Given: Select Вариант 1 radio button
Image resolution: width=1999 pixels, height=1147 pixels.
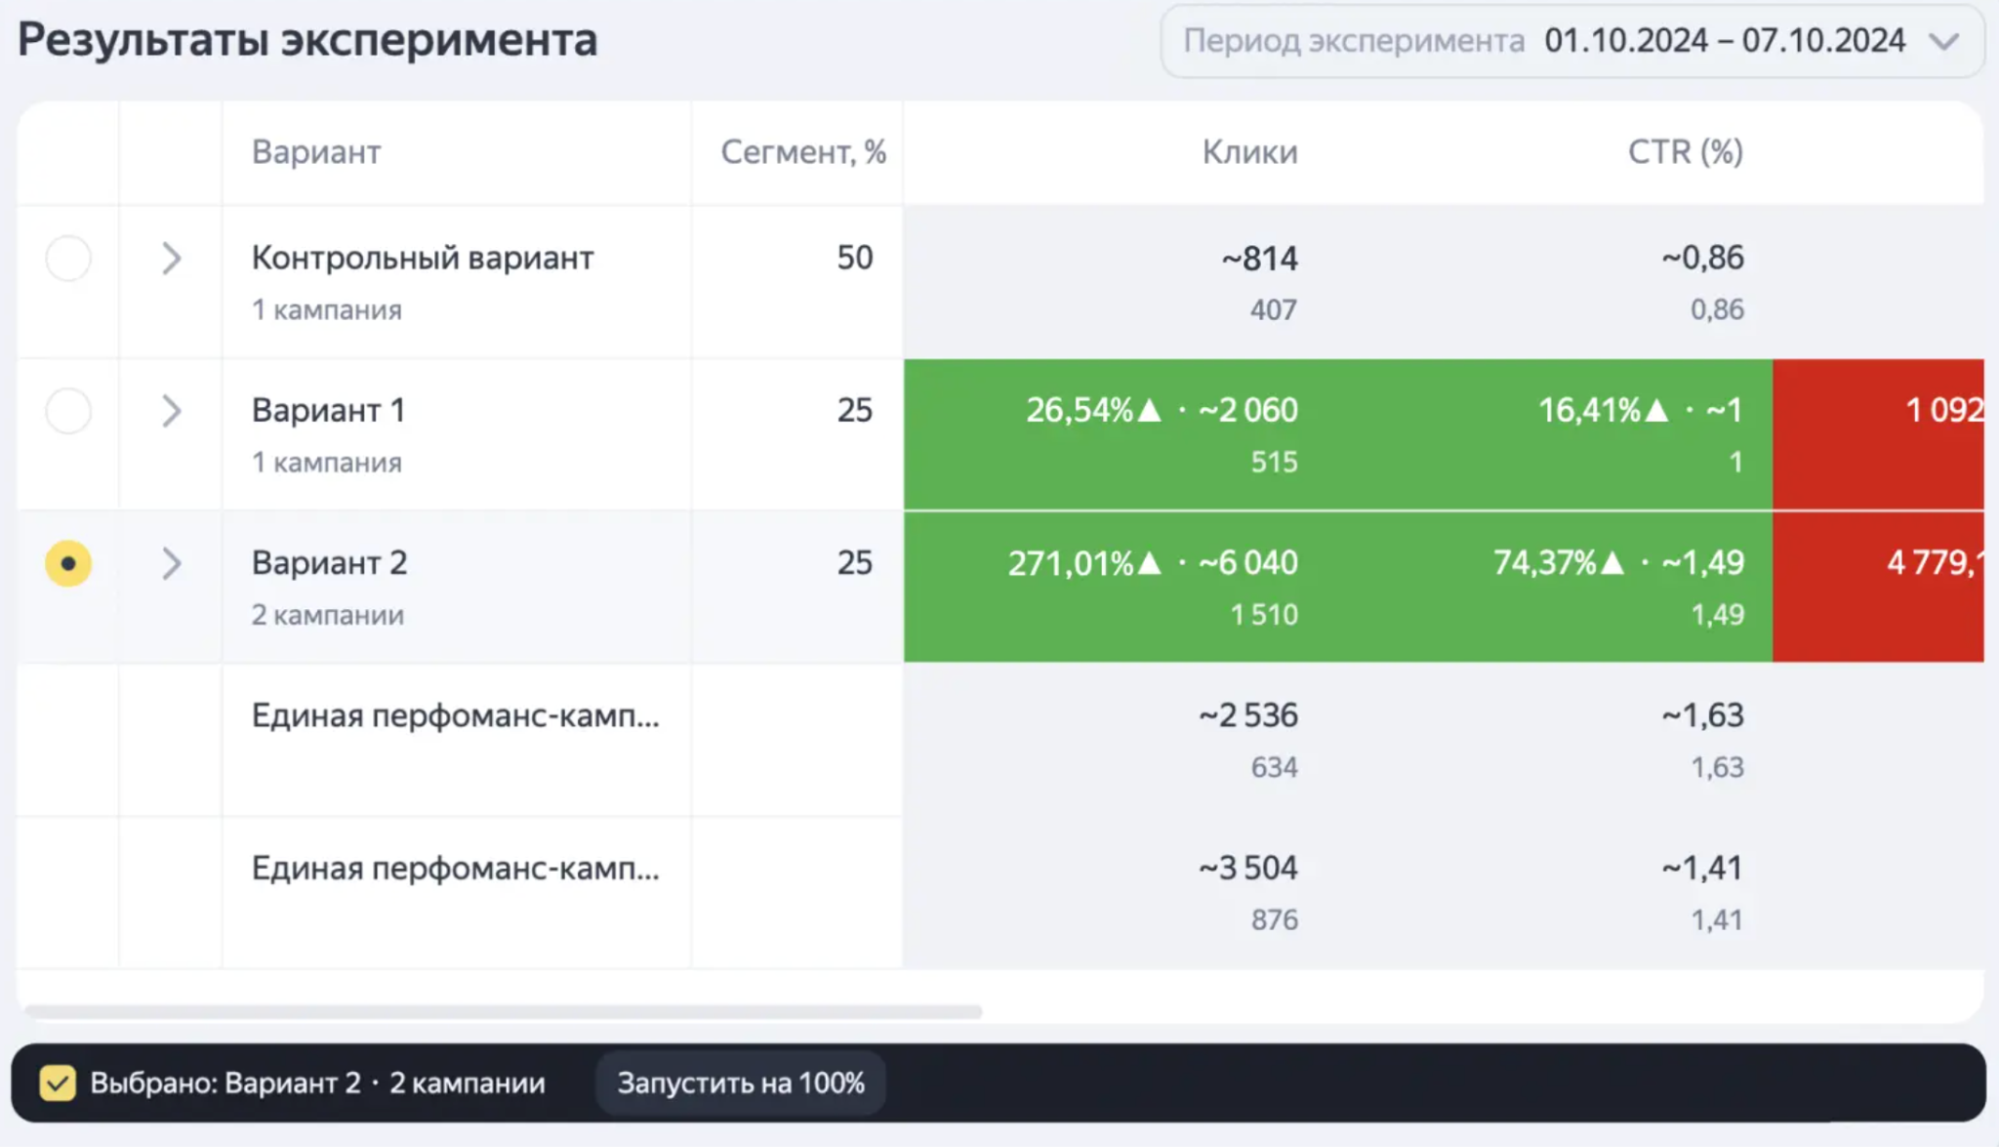Looking at the screenshot, I should pyautogui.click(x=67, y=411).
